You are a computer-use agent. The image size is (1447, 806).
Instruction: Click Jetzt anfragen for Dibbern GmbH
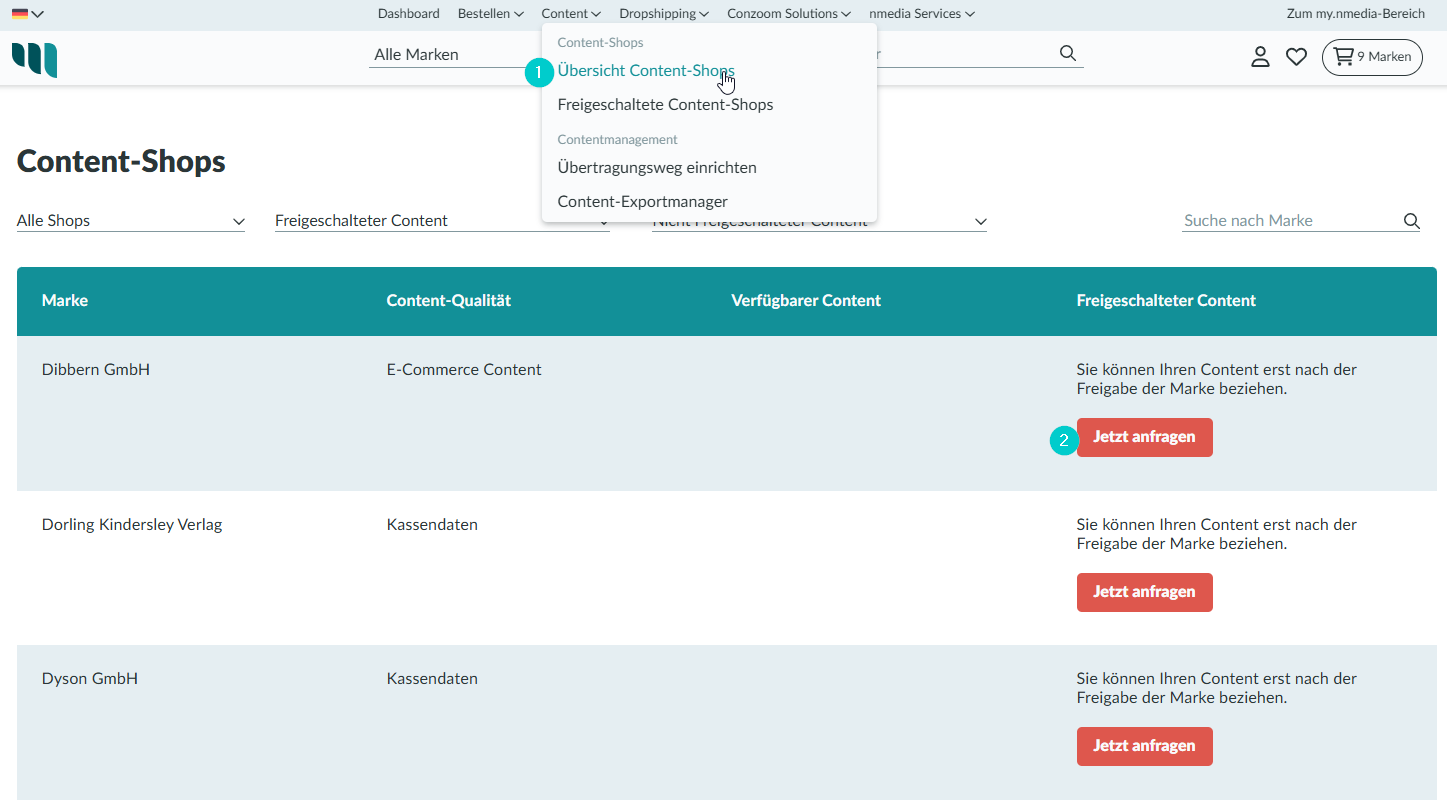(x=1144, y=437)
